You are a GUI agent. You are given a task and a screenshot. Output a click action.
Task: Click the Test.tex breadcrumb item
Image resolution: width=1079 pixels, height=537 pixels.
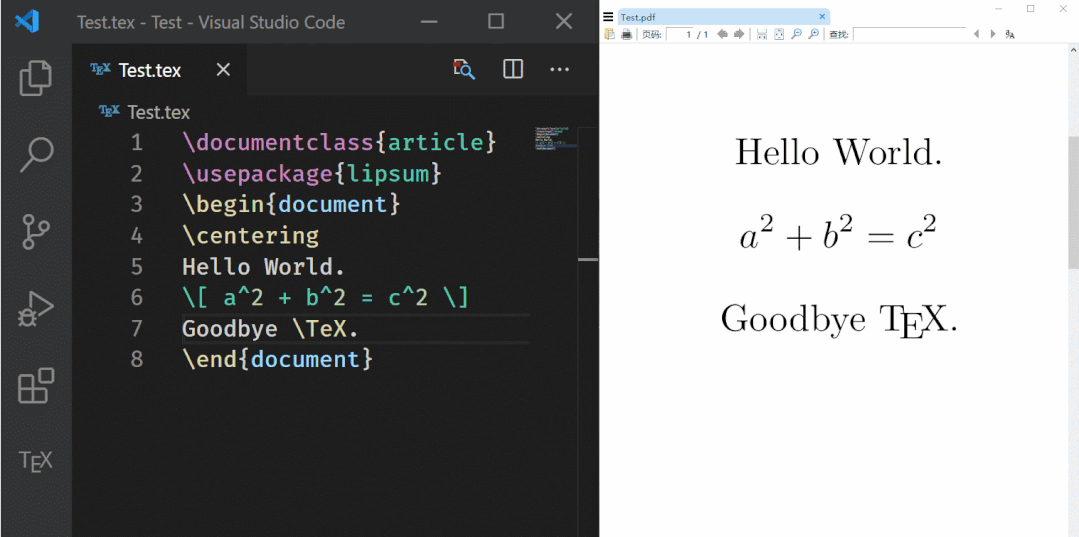pos(145,112)
